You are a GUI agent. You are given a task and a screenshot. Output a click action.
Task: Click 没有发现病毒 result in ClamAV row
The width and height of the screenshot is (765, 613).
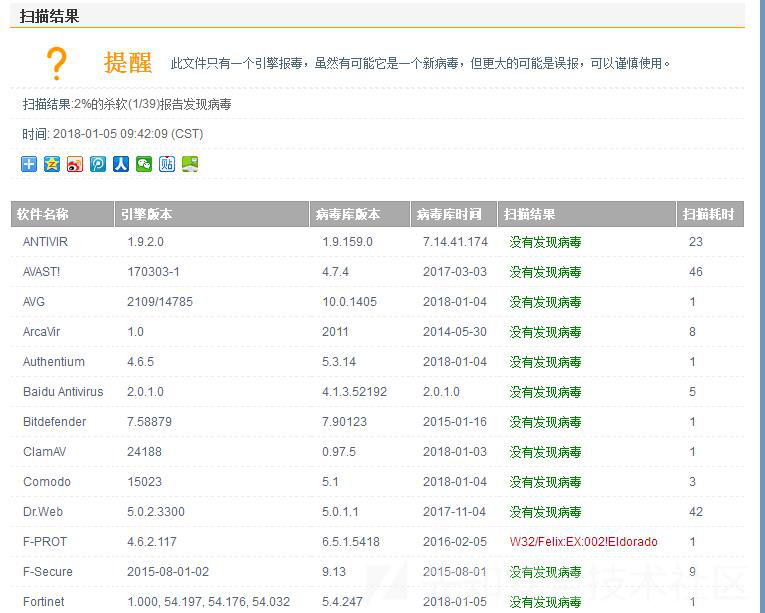coord(545,452)
